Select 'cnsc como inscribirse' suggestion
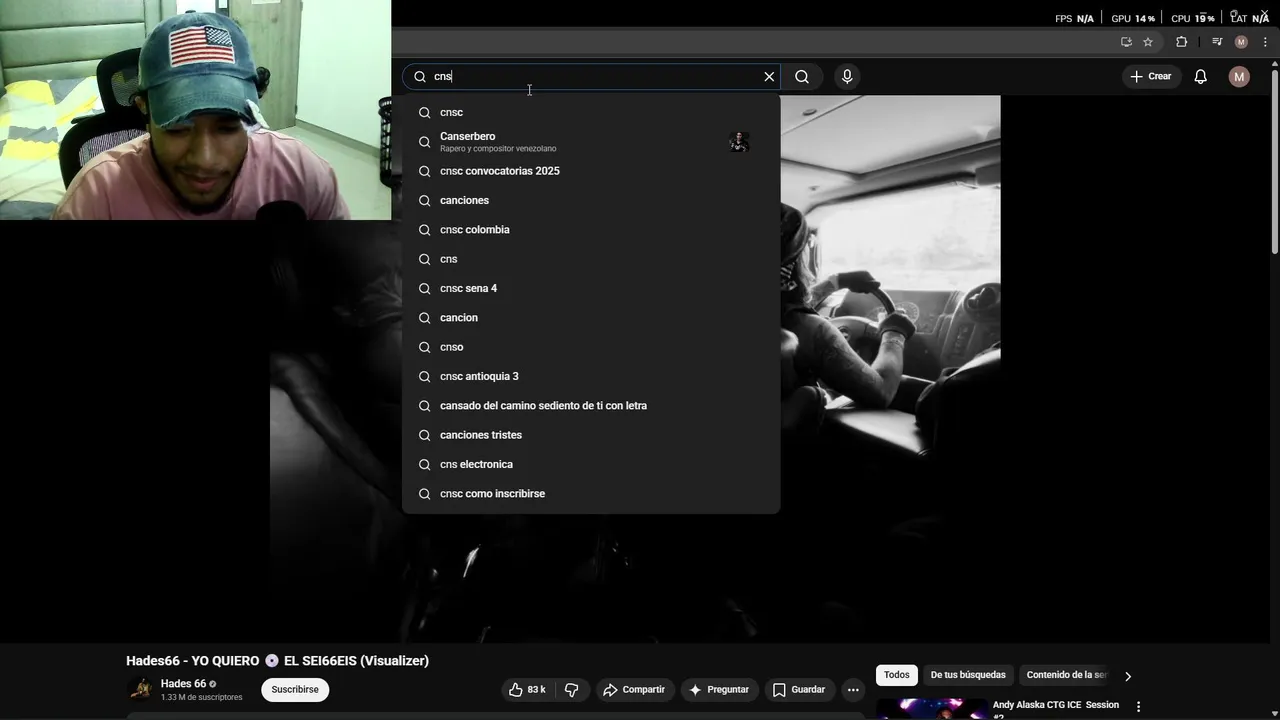Viewport: 1280px width, 720px height. coord(591,494)
